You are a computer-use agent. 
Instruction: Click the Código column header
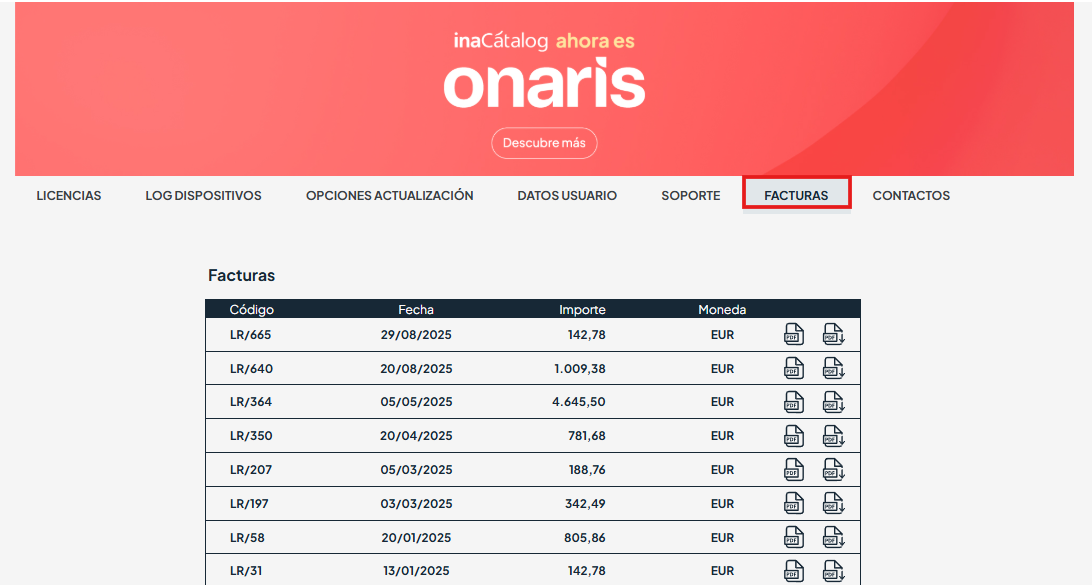251,309
